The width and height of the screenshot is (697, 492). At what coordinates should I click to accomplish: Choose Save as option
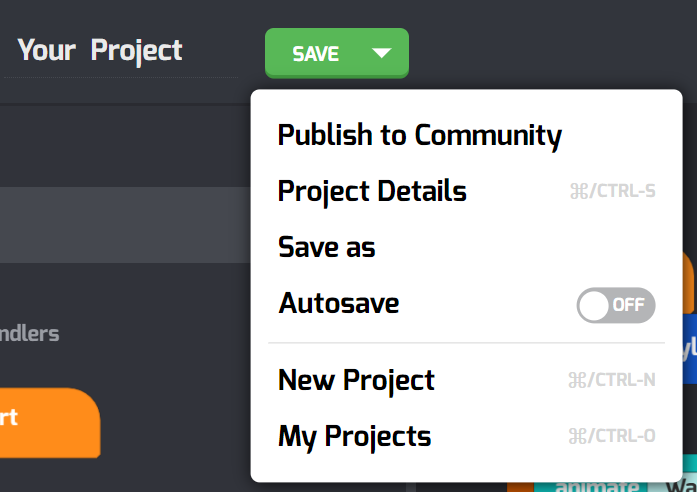coord(327,247)
